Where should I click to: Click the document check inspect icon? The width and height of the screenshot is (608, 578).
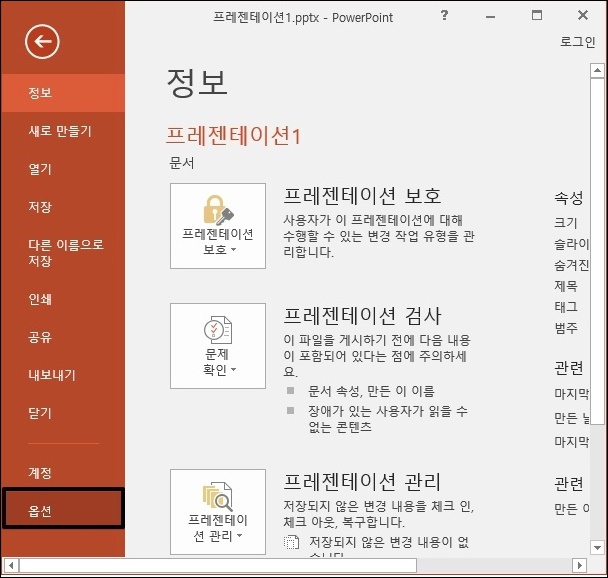(218, 330)
